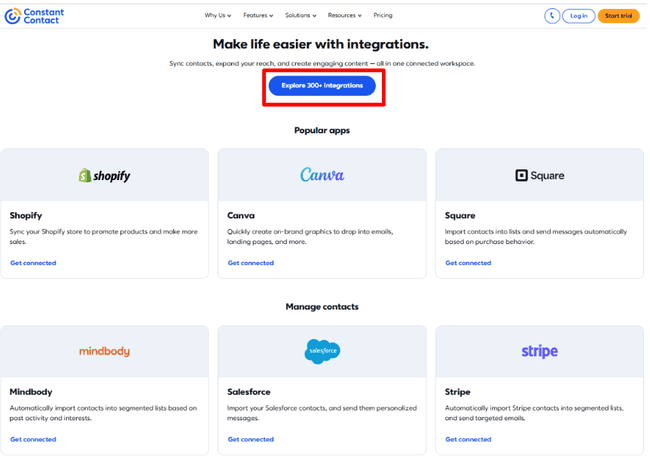Click the Constant Contact logo
The image size is (650, 467).
[34, 16]
